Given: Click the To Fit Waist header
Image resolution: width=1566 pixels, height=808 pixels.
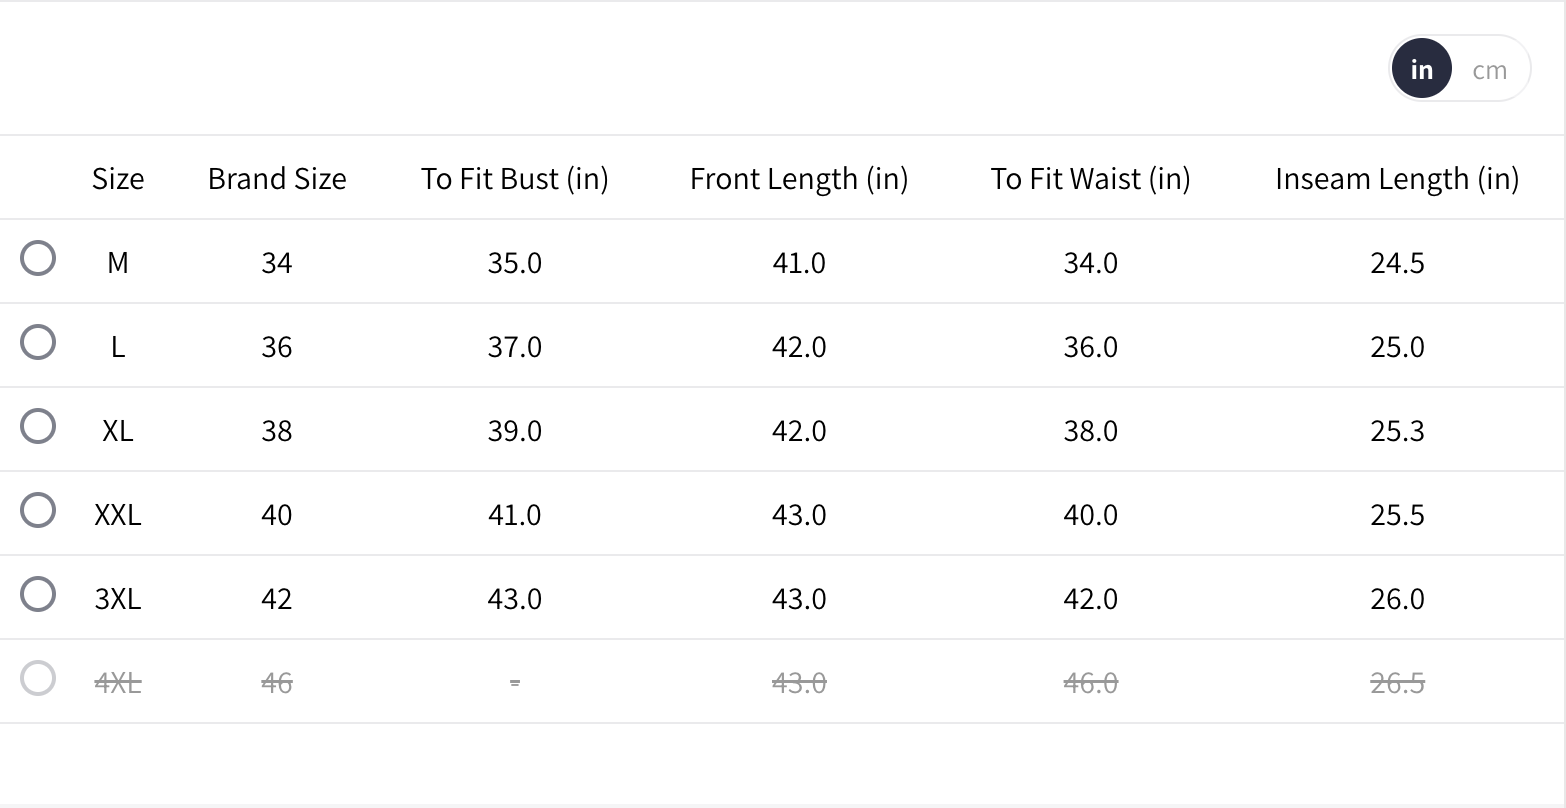Looking at the screenshot, I should 1090,179.
